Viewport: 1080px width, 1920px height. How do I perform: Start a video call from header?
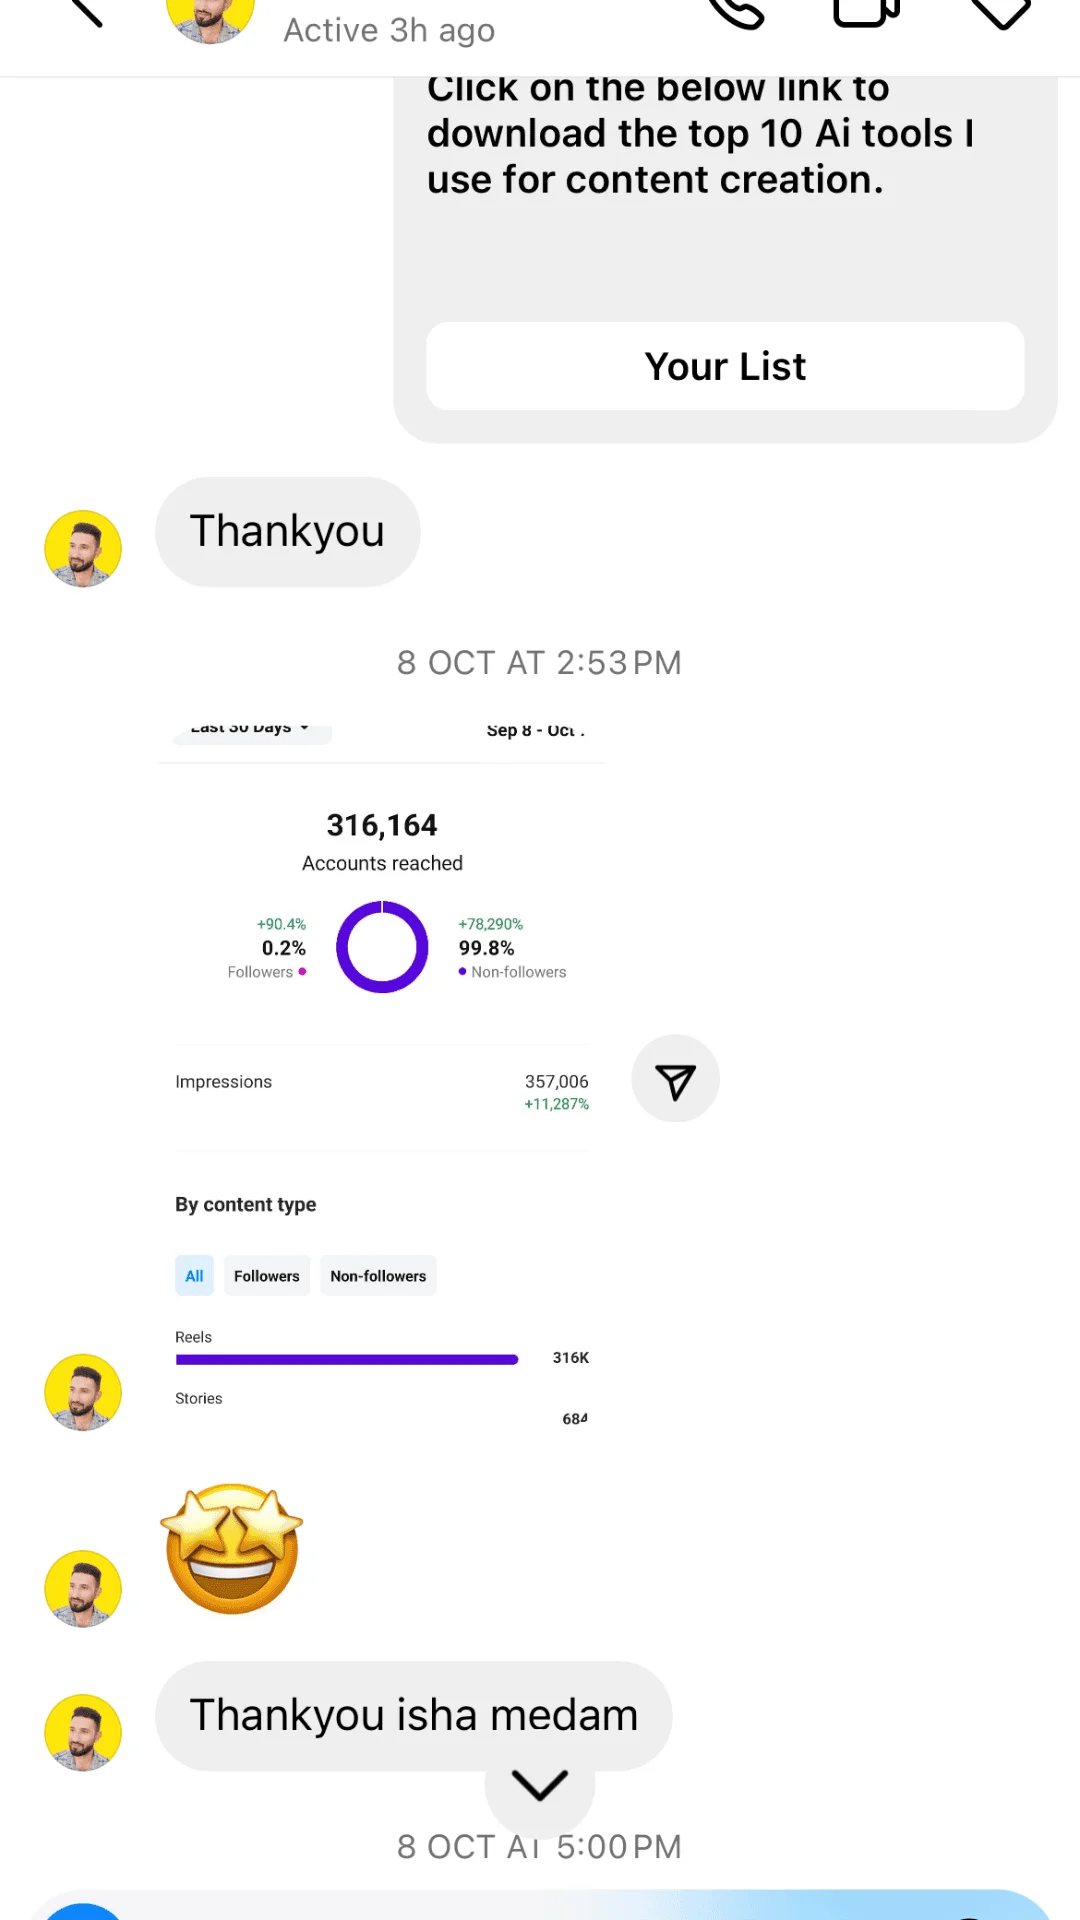[x=866, y=12]
